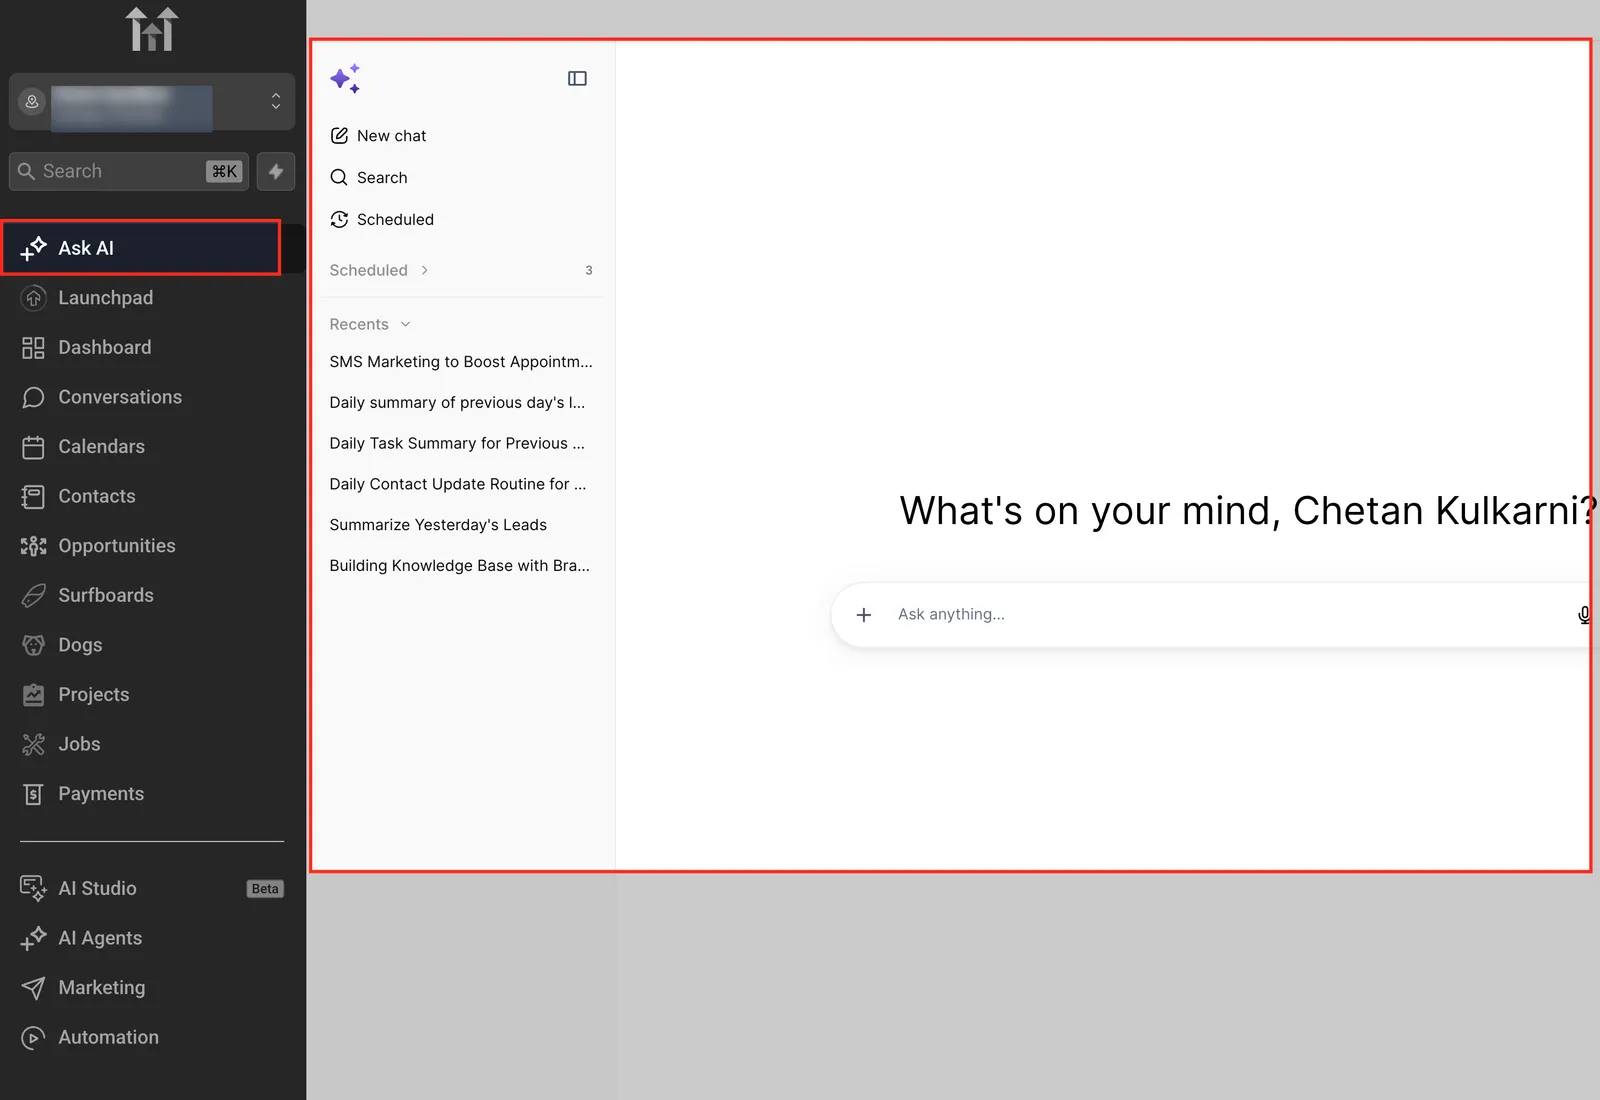1600x1100 pixels.
Task: Click the Dashboard grid icon
Action: (33, 348)
